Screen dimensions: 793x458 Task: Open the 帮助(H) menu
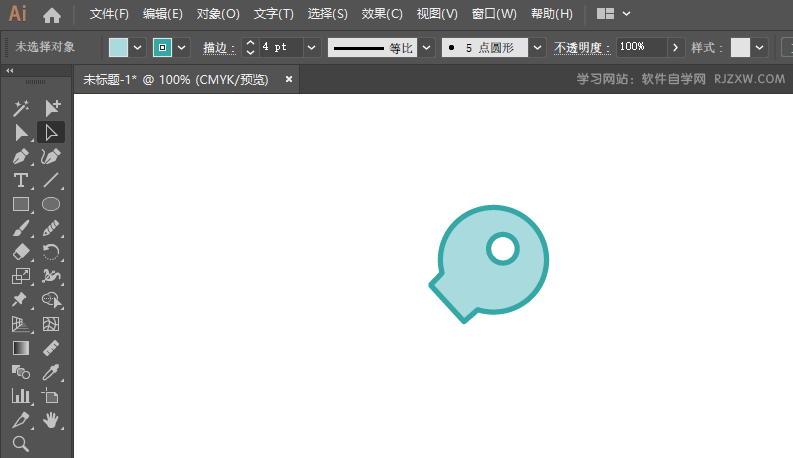pyautogui.click(x=552, y=14)
